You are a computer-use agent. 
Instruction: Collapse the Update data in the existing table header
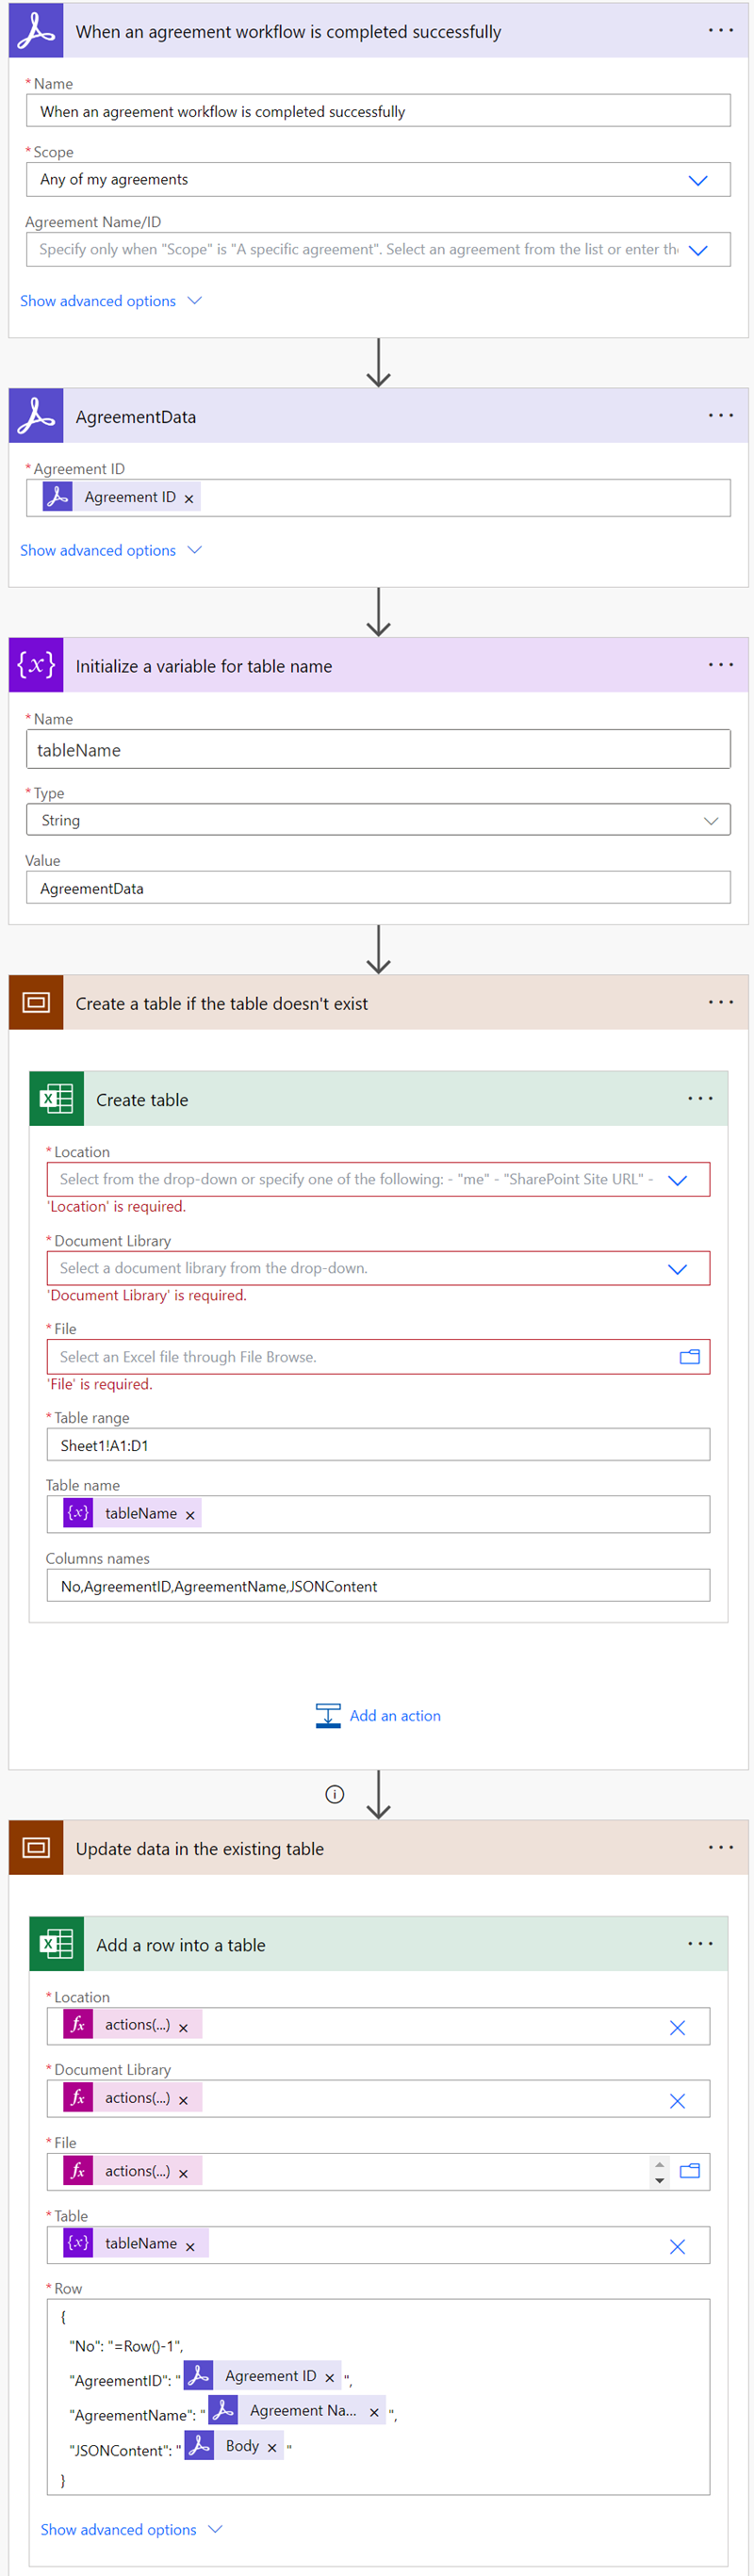click(x=200, y=1848)
